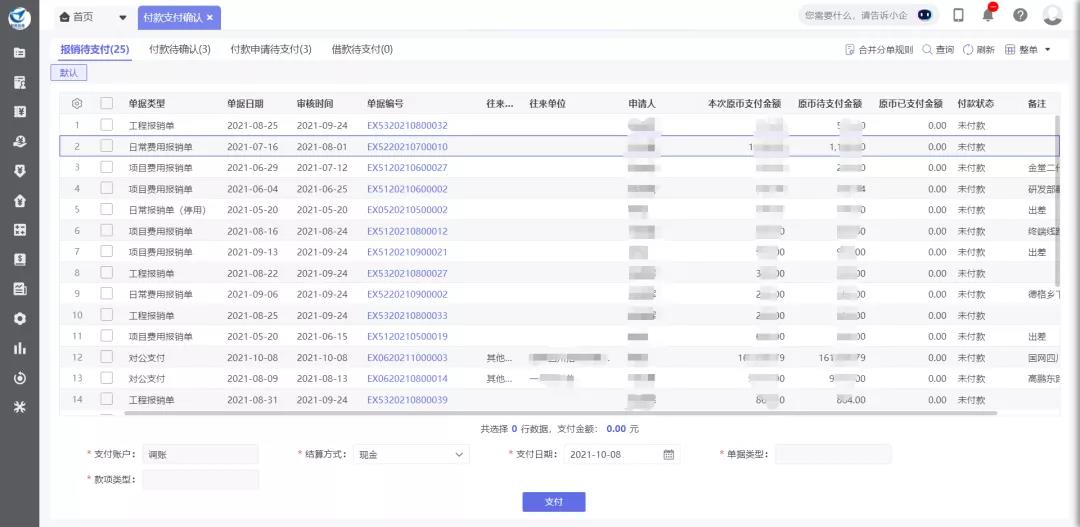Screen dimensions: 1080x527
Task: Open the bar chart sidebar icon
Action: click(19, 348)
